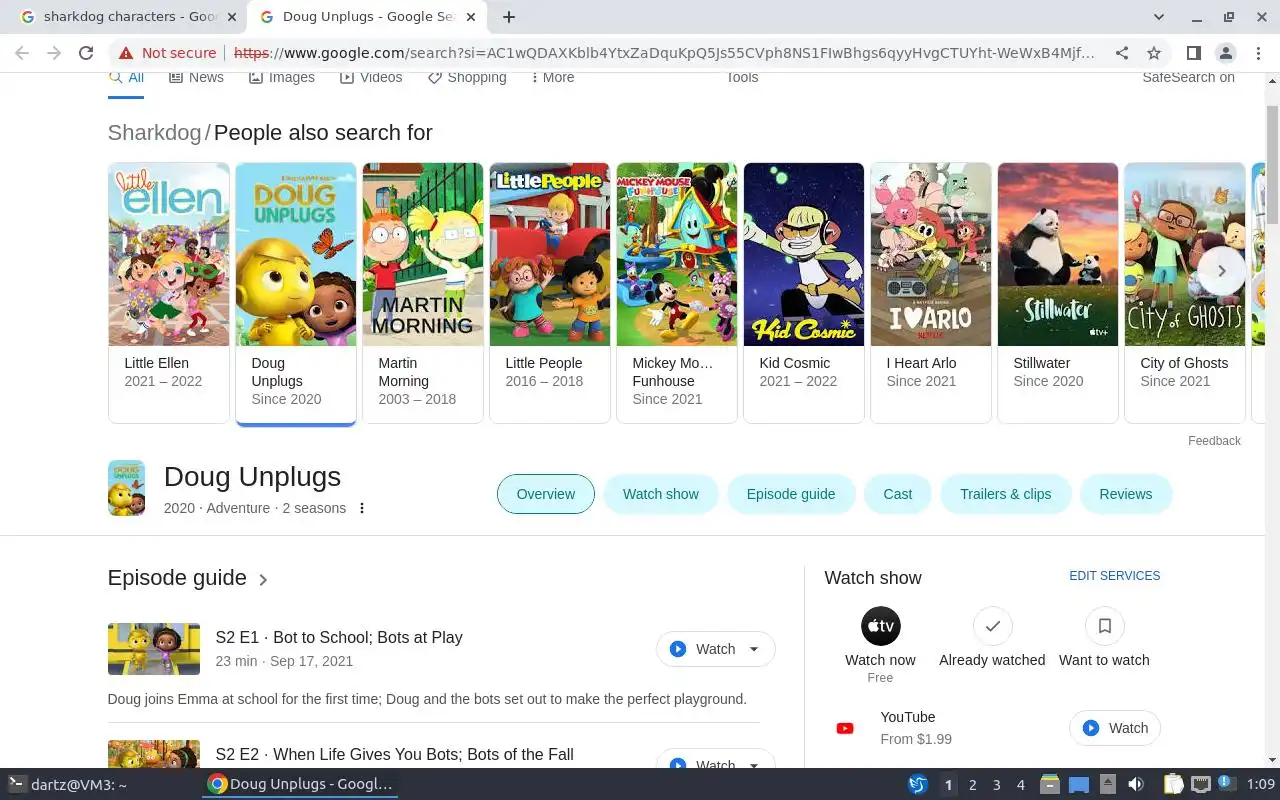Go back to the previous page

pyautogui.click(x=22, y=53)
